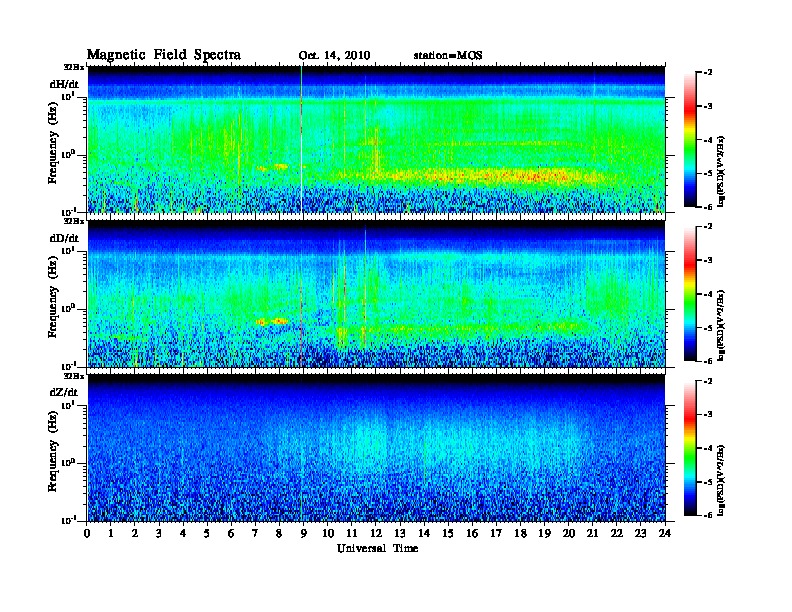Click the bright vertical spike near hour 9 in the dH/dt plot

pos(302,139)
